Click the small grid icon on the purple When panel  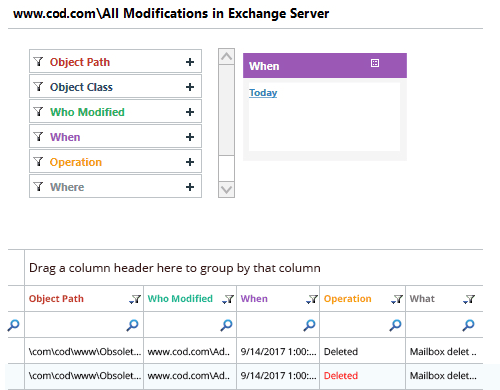[x=375, y=63]
